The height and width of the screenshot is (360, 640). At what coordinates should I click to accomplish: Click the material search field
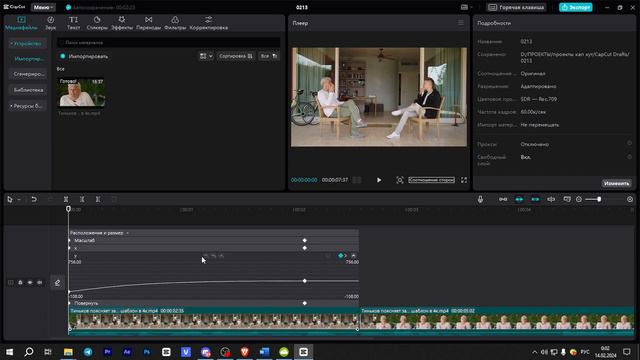pos(169,42)
